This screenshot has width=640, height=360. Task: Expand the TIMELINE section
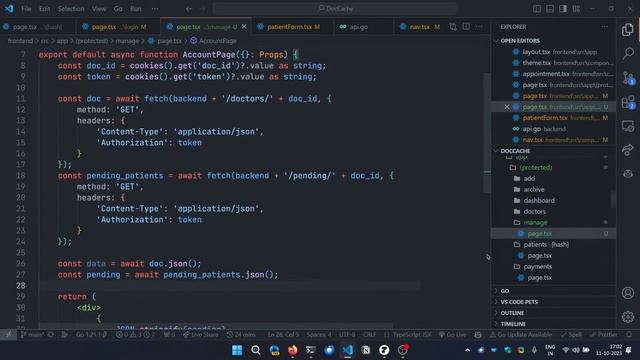[553, 324]
